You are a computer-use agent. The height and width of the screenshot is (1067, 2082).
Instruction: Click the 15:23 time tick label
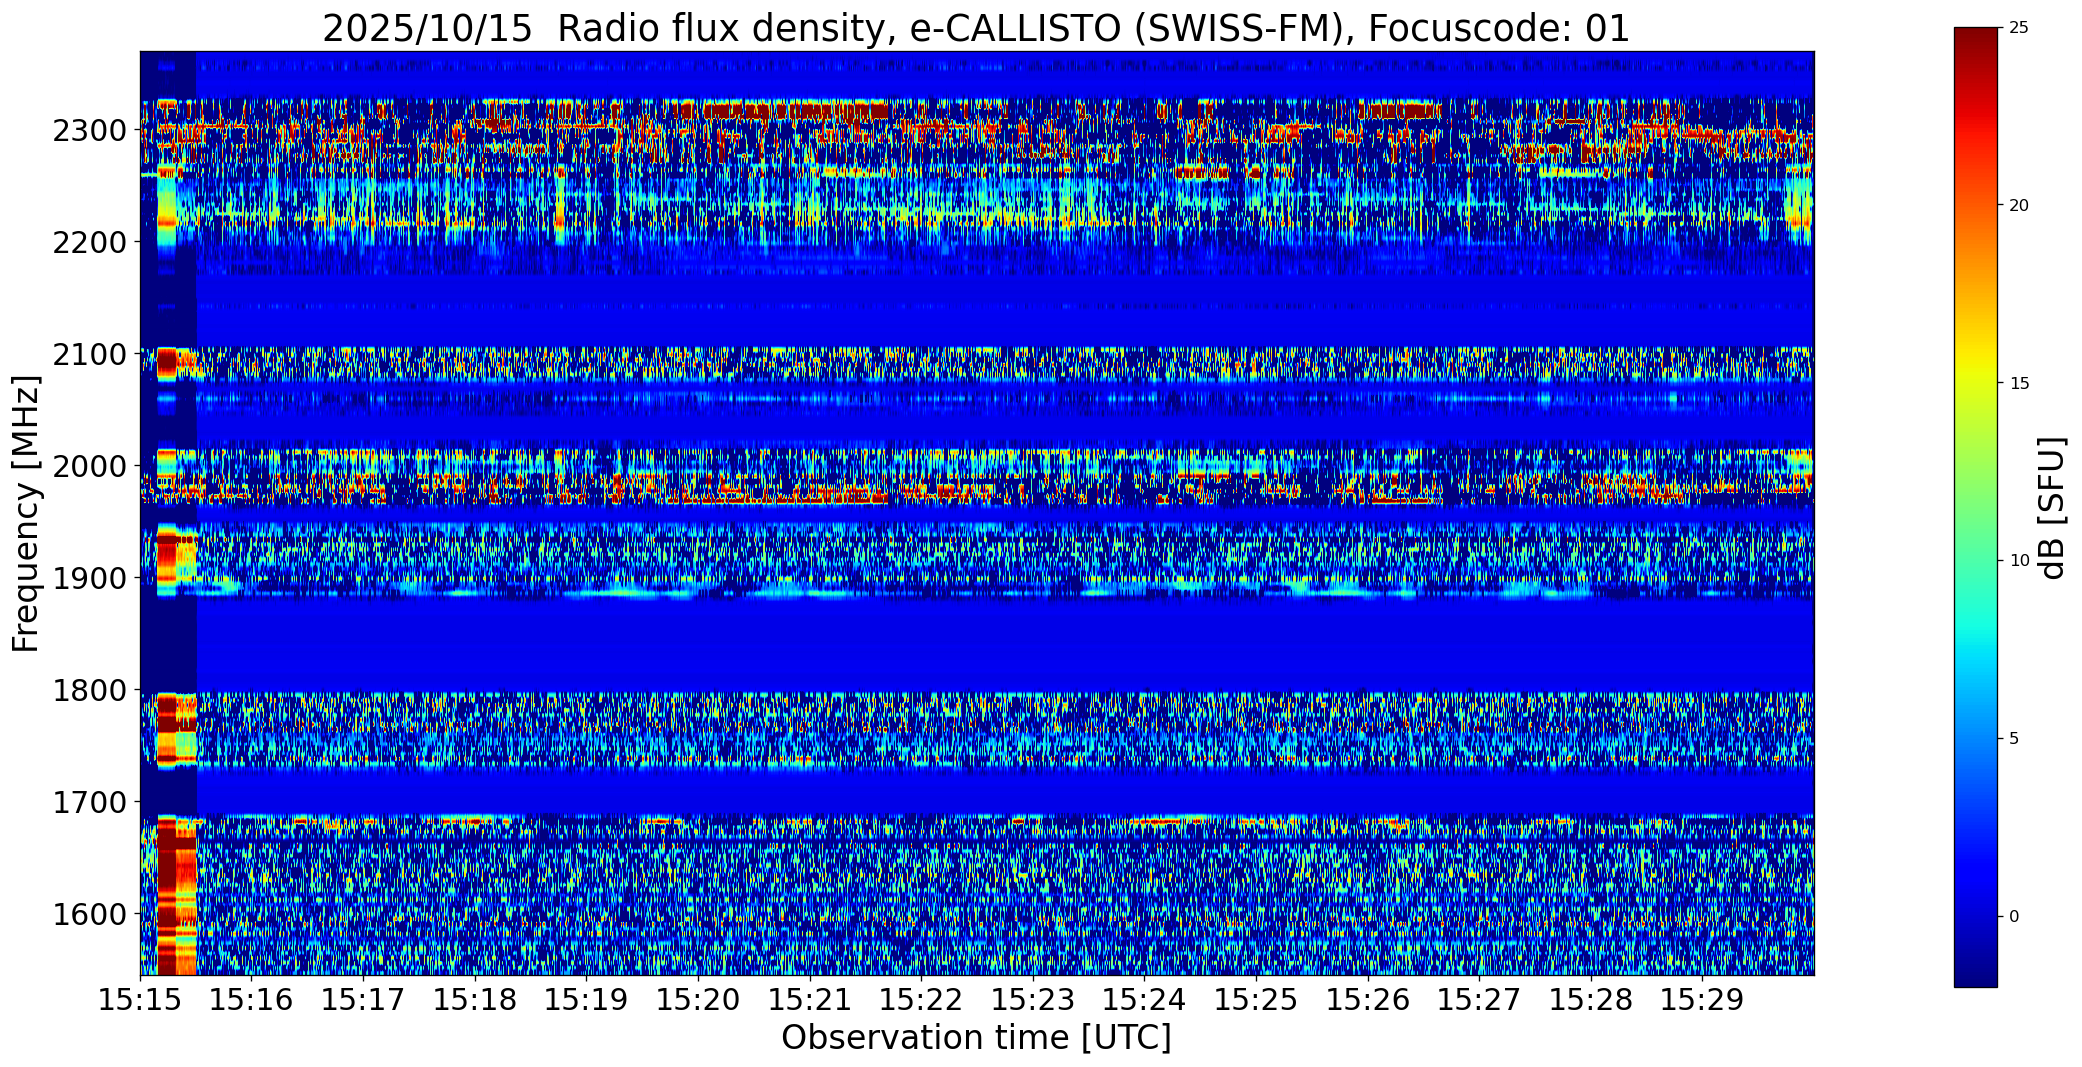1033,999
